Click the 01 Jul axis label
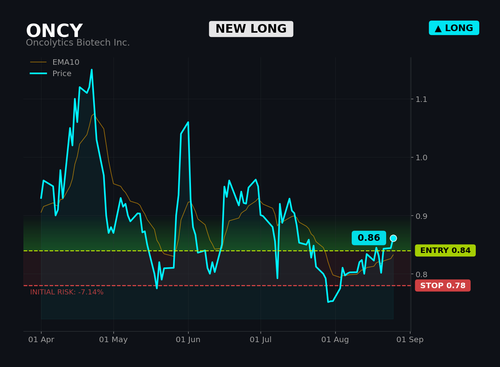Screen dimensions: 500x367 pos(260,339)
